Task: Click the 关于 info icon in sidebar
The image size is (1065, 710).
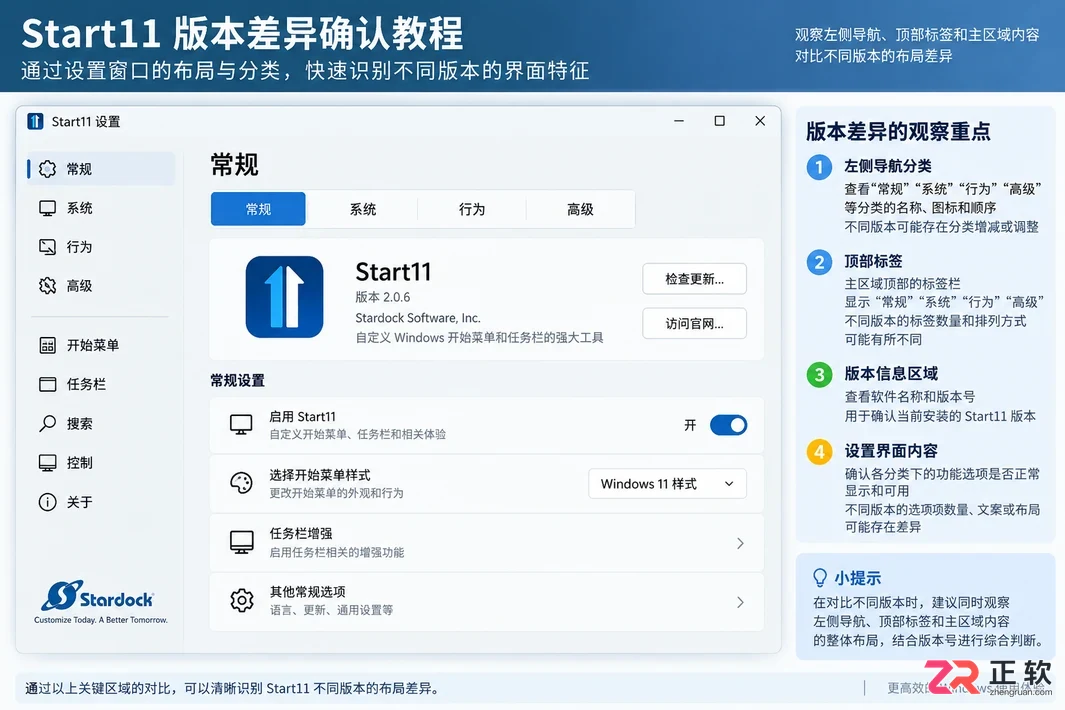Action: [48, 502]
